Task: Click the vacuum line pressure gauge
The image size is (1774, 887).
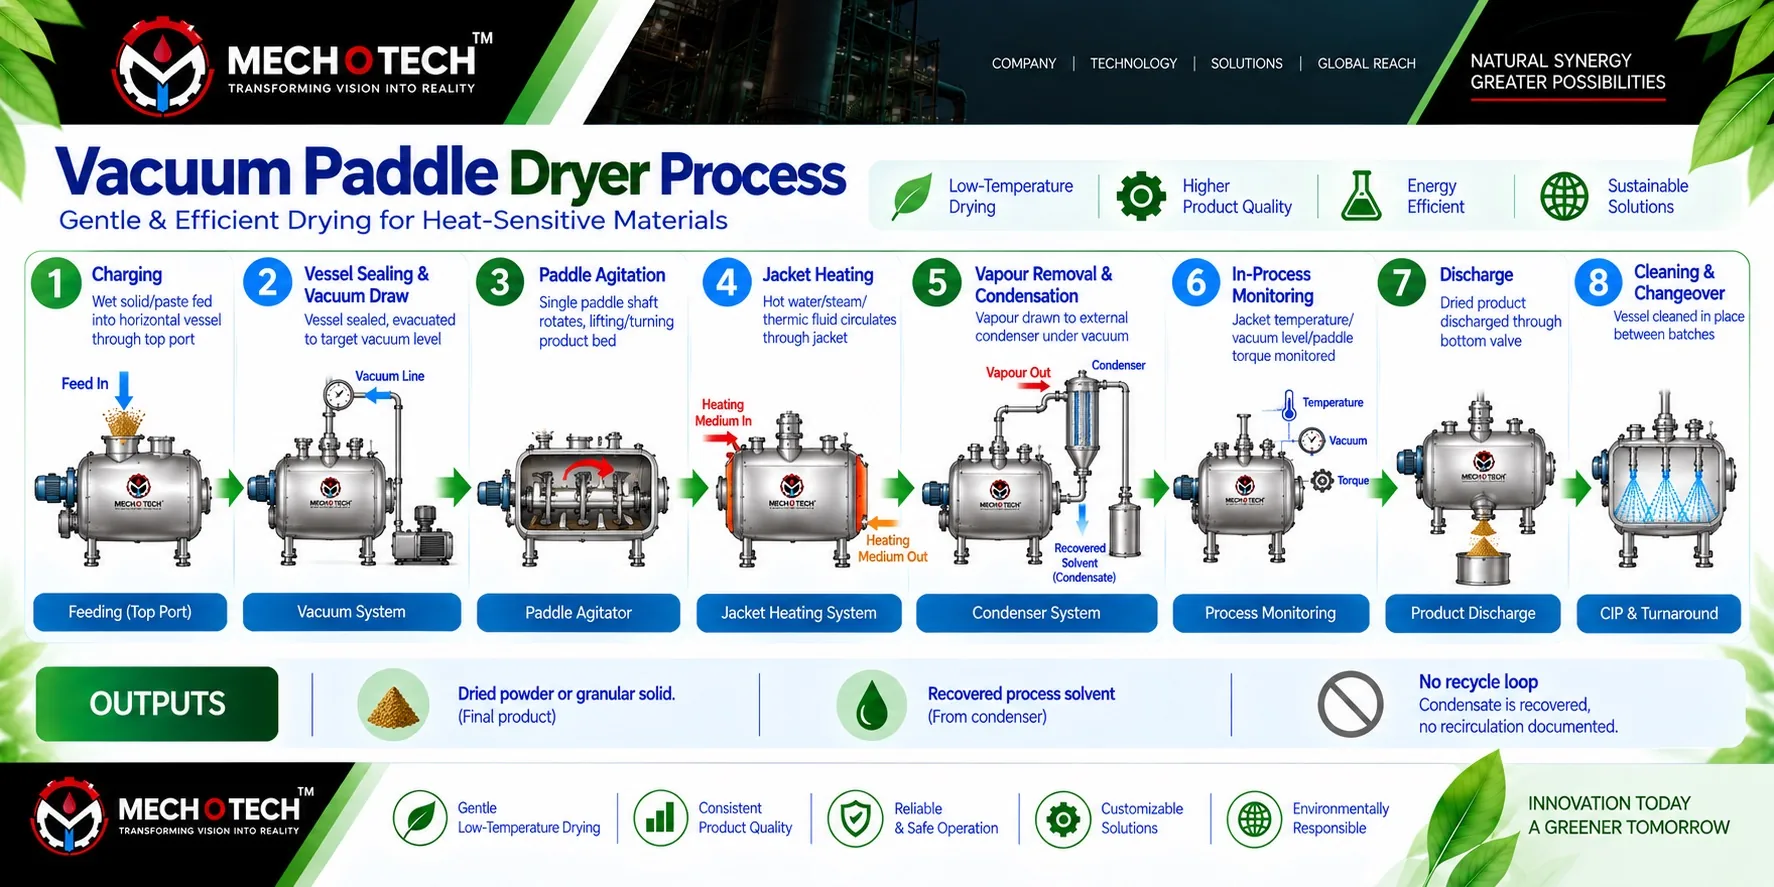Action: coord(338,395)
